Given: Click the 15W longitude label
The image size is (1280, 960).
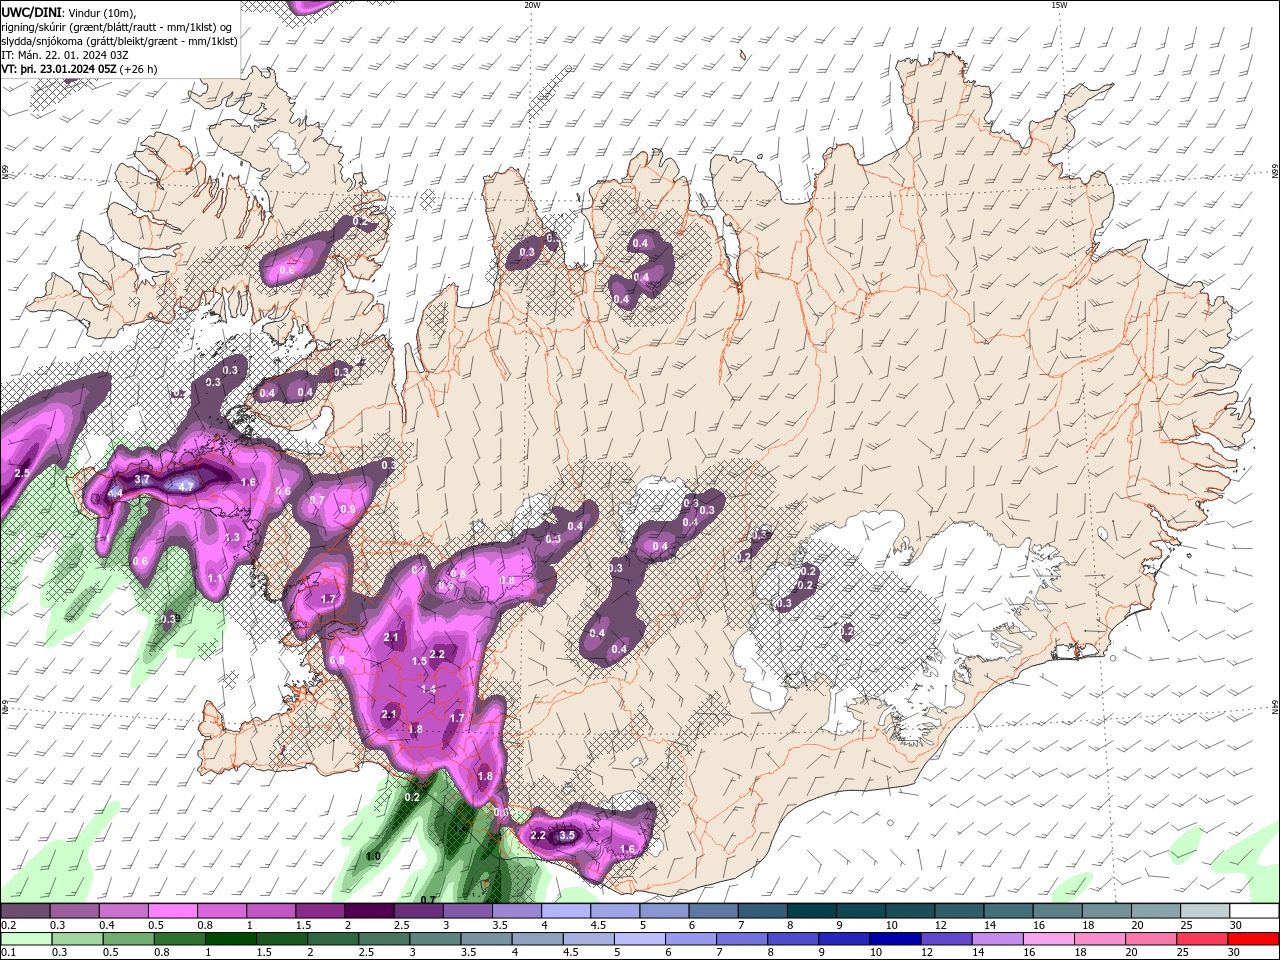Looking at the screenshot, I should pyautogui.click(x=1059, y=5).
